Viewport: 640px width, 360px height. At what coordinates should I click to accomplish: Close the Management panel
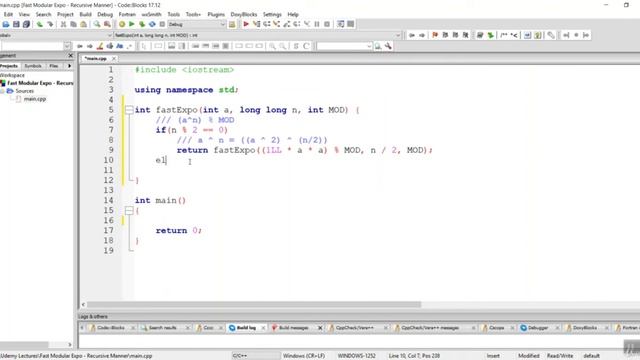70,56
